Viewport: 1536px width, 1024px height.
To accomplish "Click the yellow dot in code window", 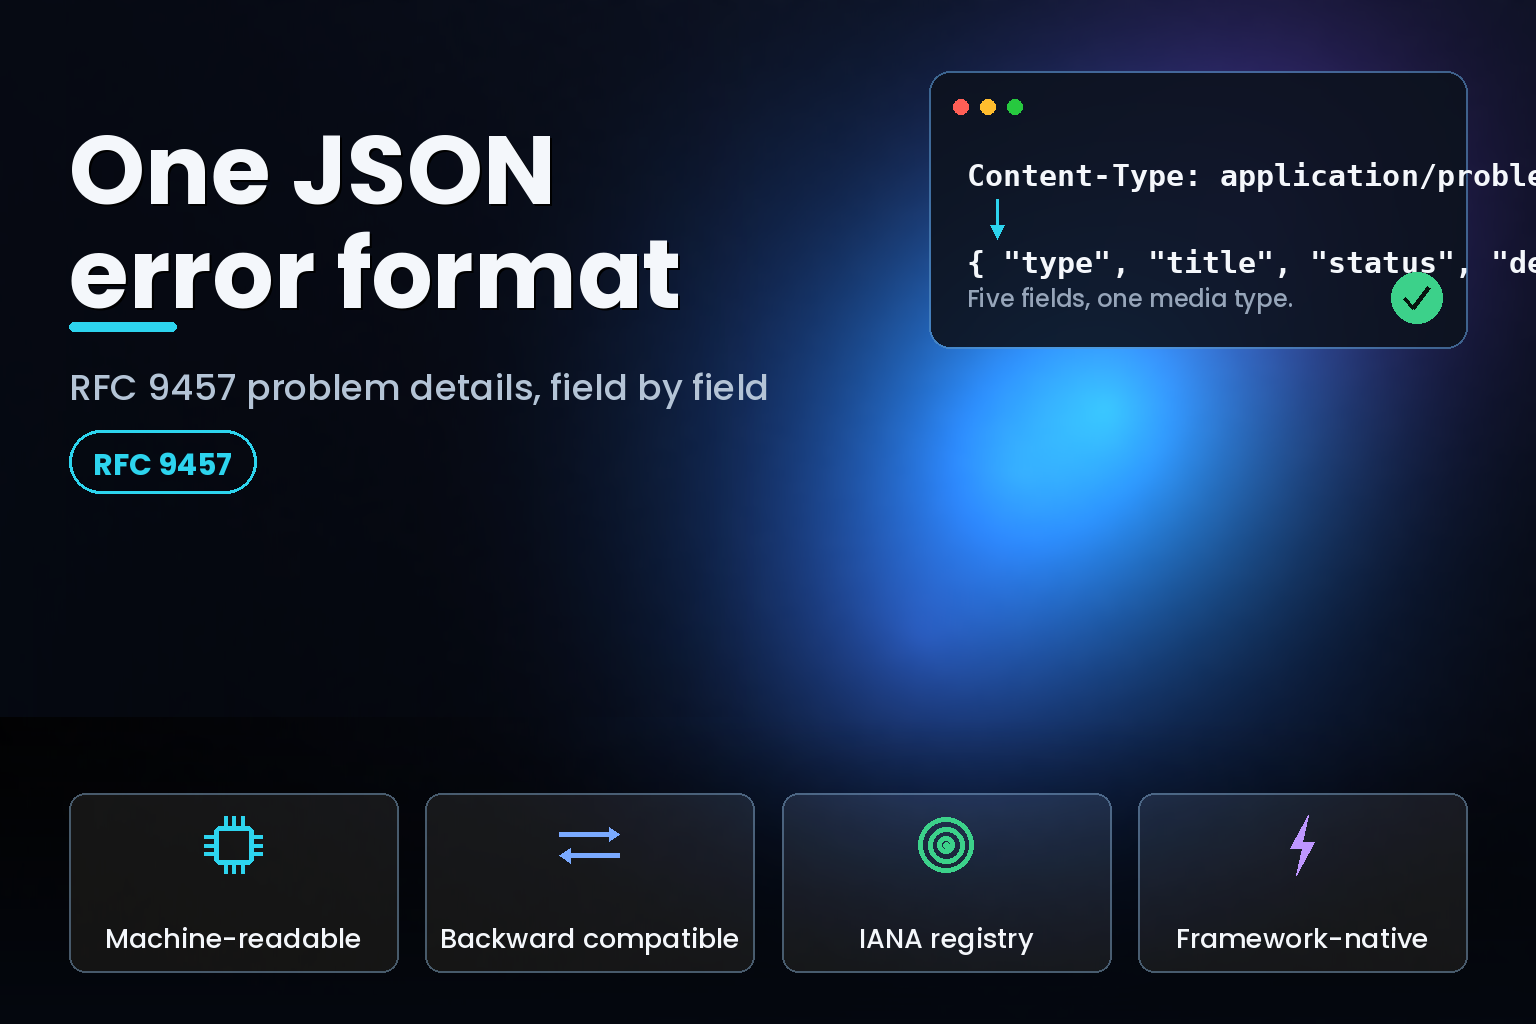I will (x=988, y=107).
